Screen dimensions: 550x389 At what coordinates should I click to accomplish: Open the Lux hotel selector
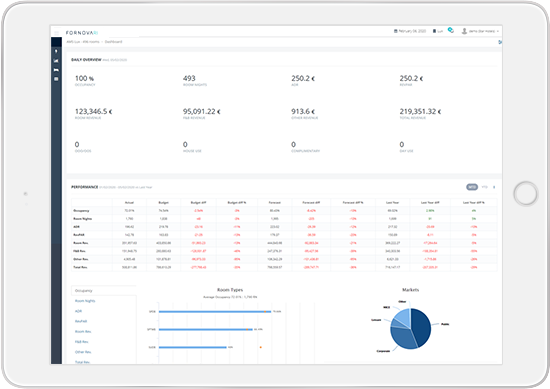coord(437,31)
